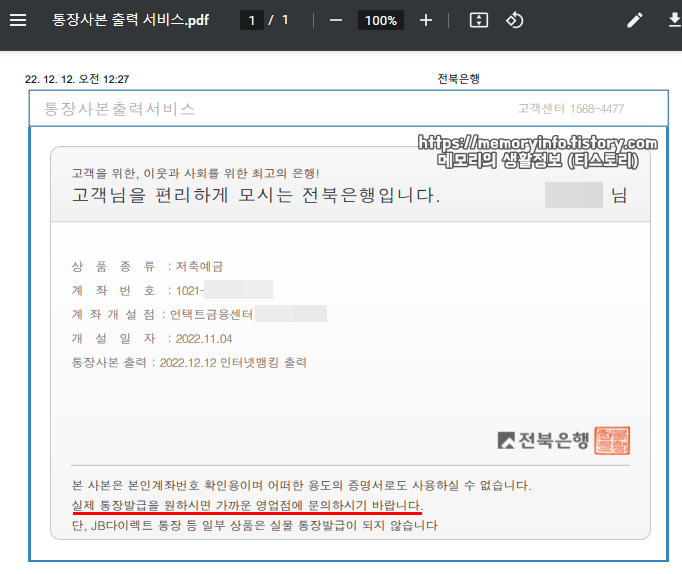The height and width of the screenshot is (574, 682).
Task: Click the 전북은행 page header text
Action: click(458, 79)
